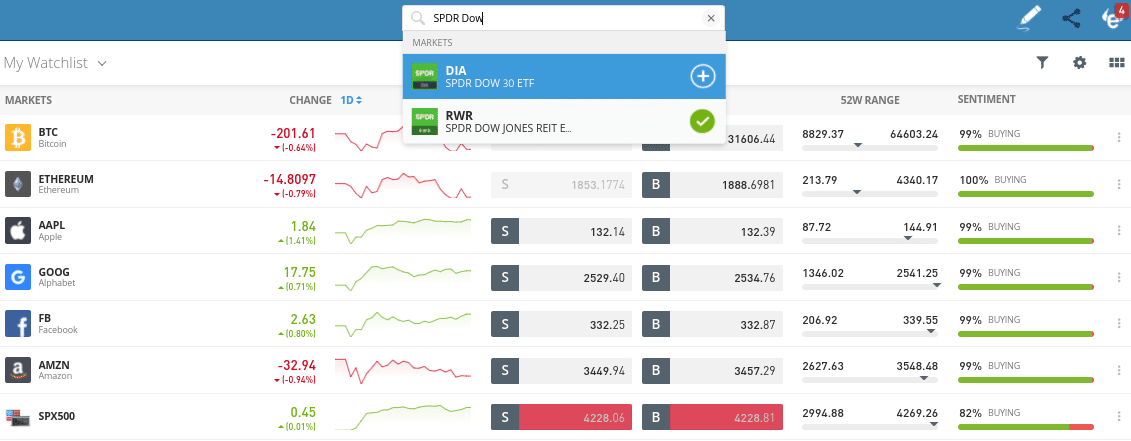
Task: Add DIA to watchlist with plus icon
Action: (703, 76)
